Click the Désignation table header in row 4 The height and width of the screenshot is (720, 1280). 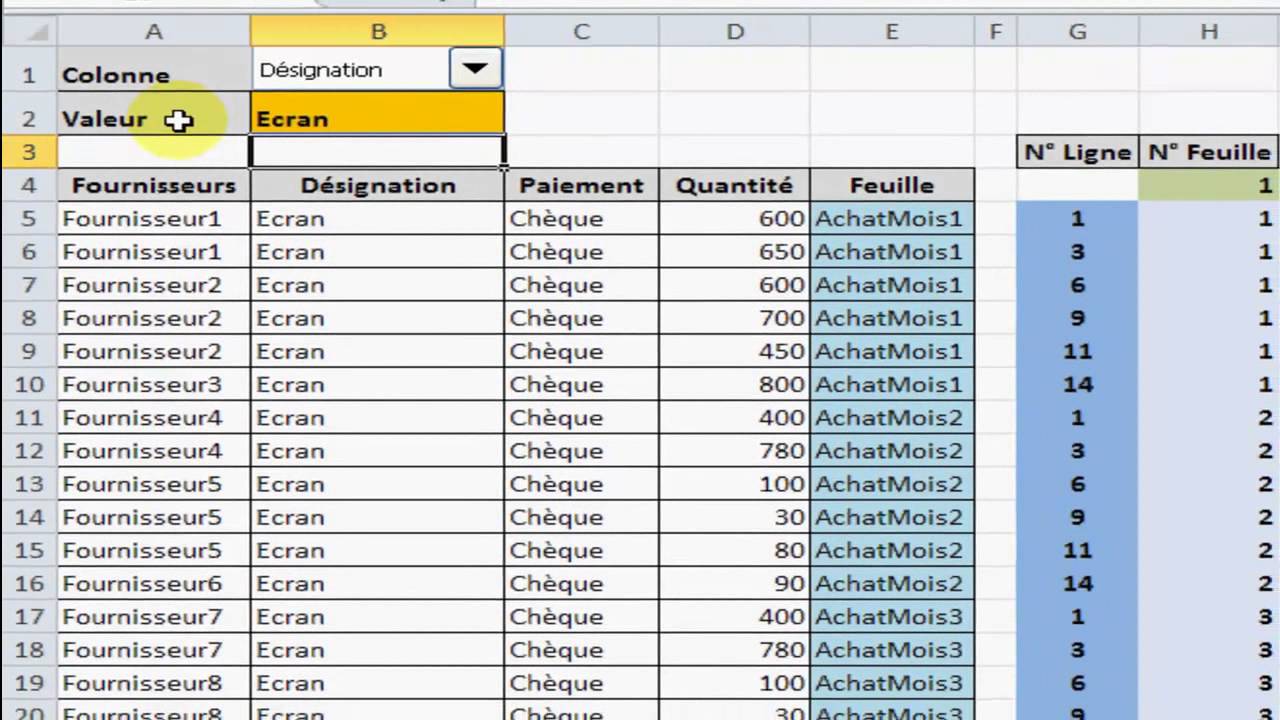[378, 185]
